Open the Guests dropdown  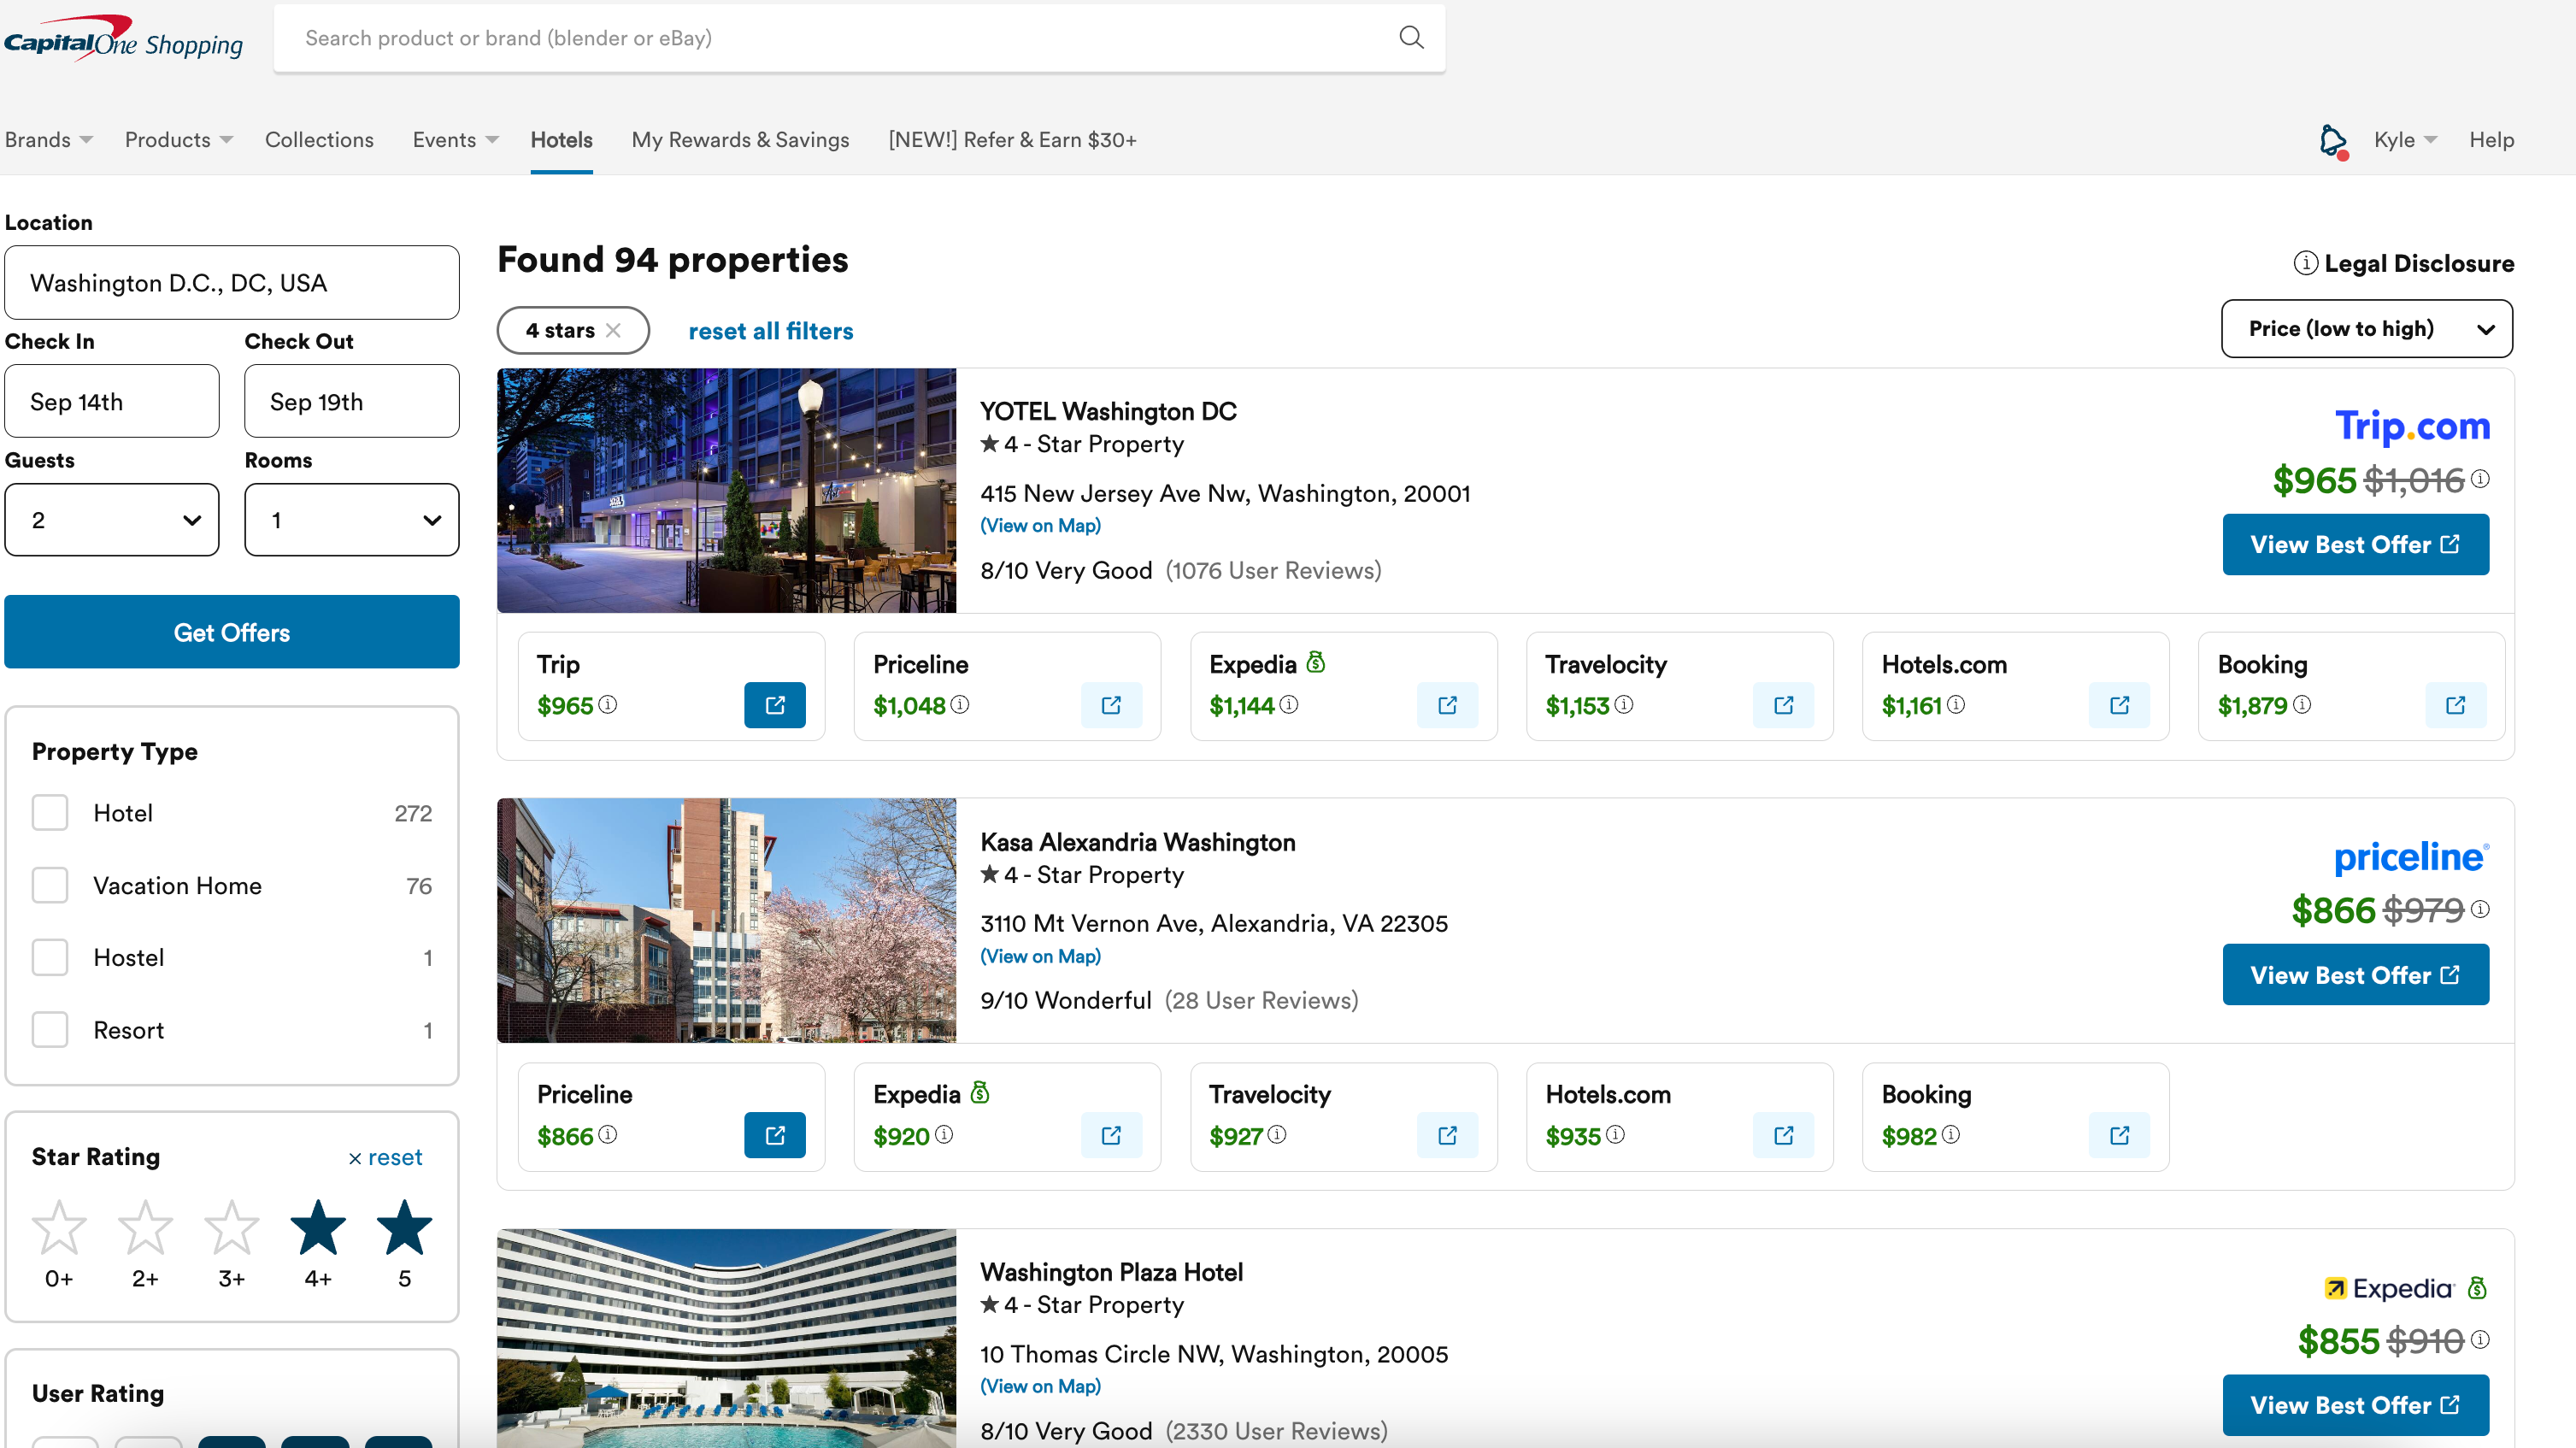coord(112,520)
